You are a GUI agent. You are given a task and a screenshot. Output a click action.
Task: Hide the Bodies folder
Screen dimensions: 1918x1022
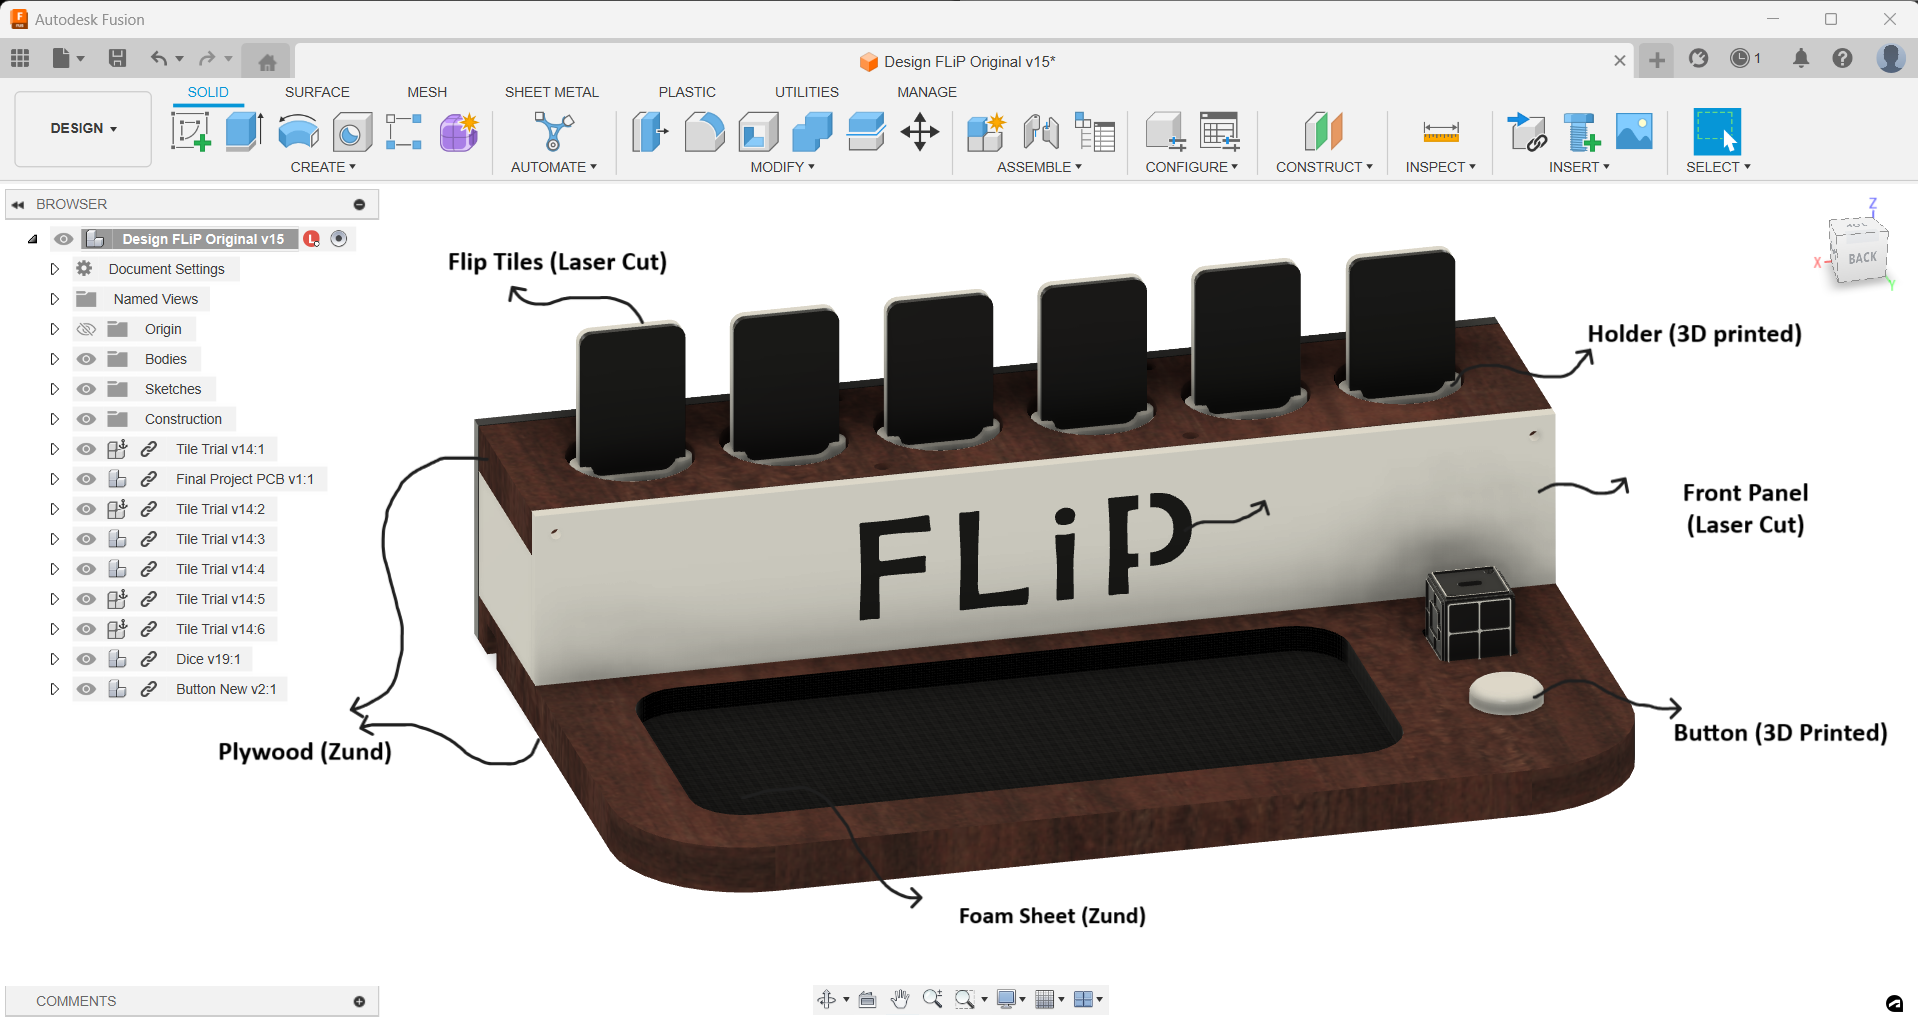pyautogui.click(x=87, y=359)
